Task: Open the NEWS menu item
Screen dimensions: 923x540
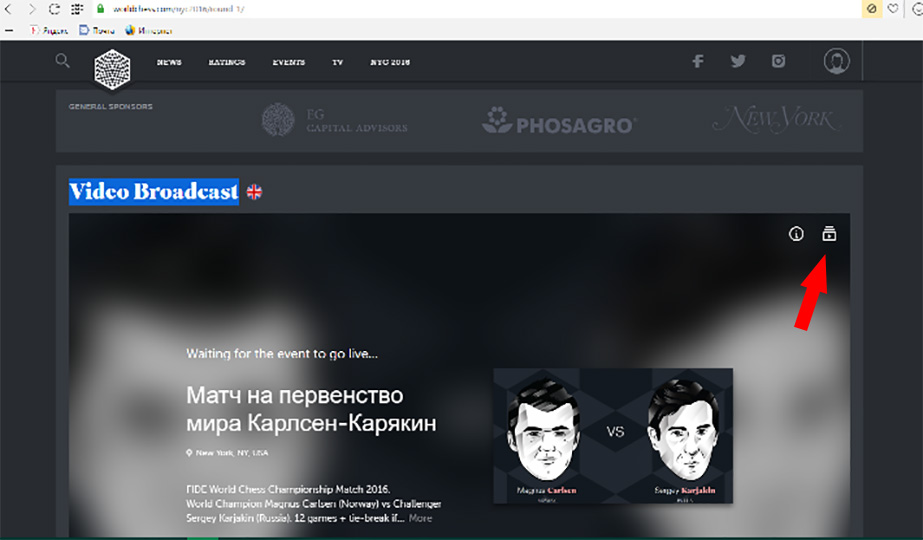Action: tap(169, 62)
